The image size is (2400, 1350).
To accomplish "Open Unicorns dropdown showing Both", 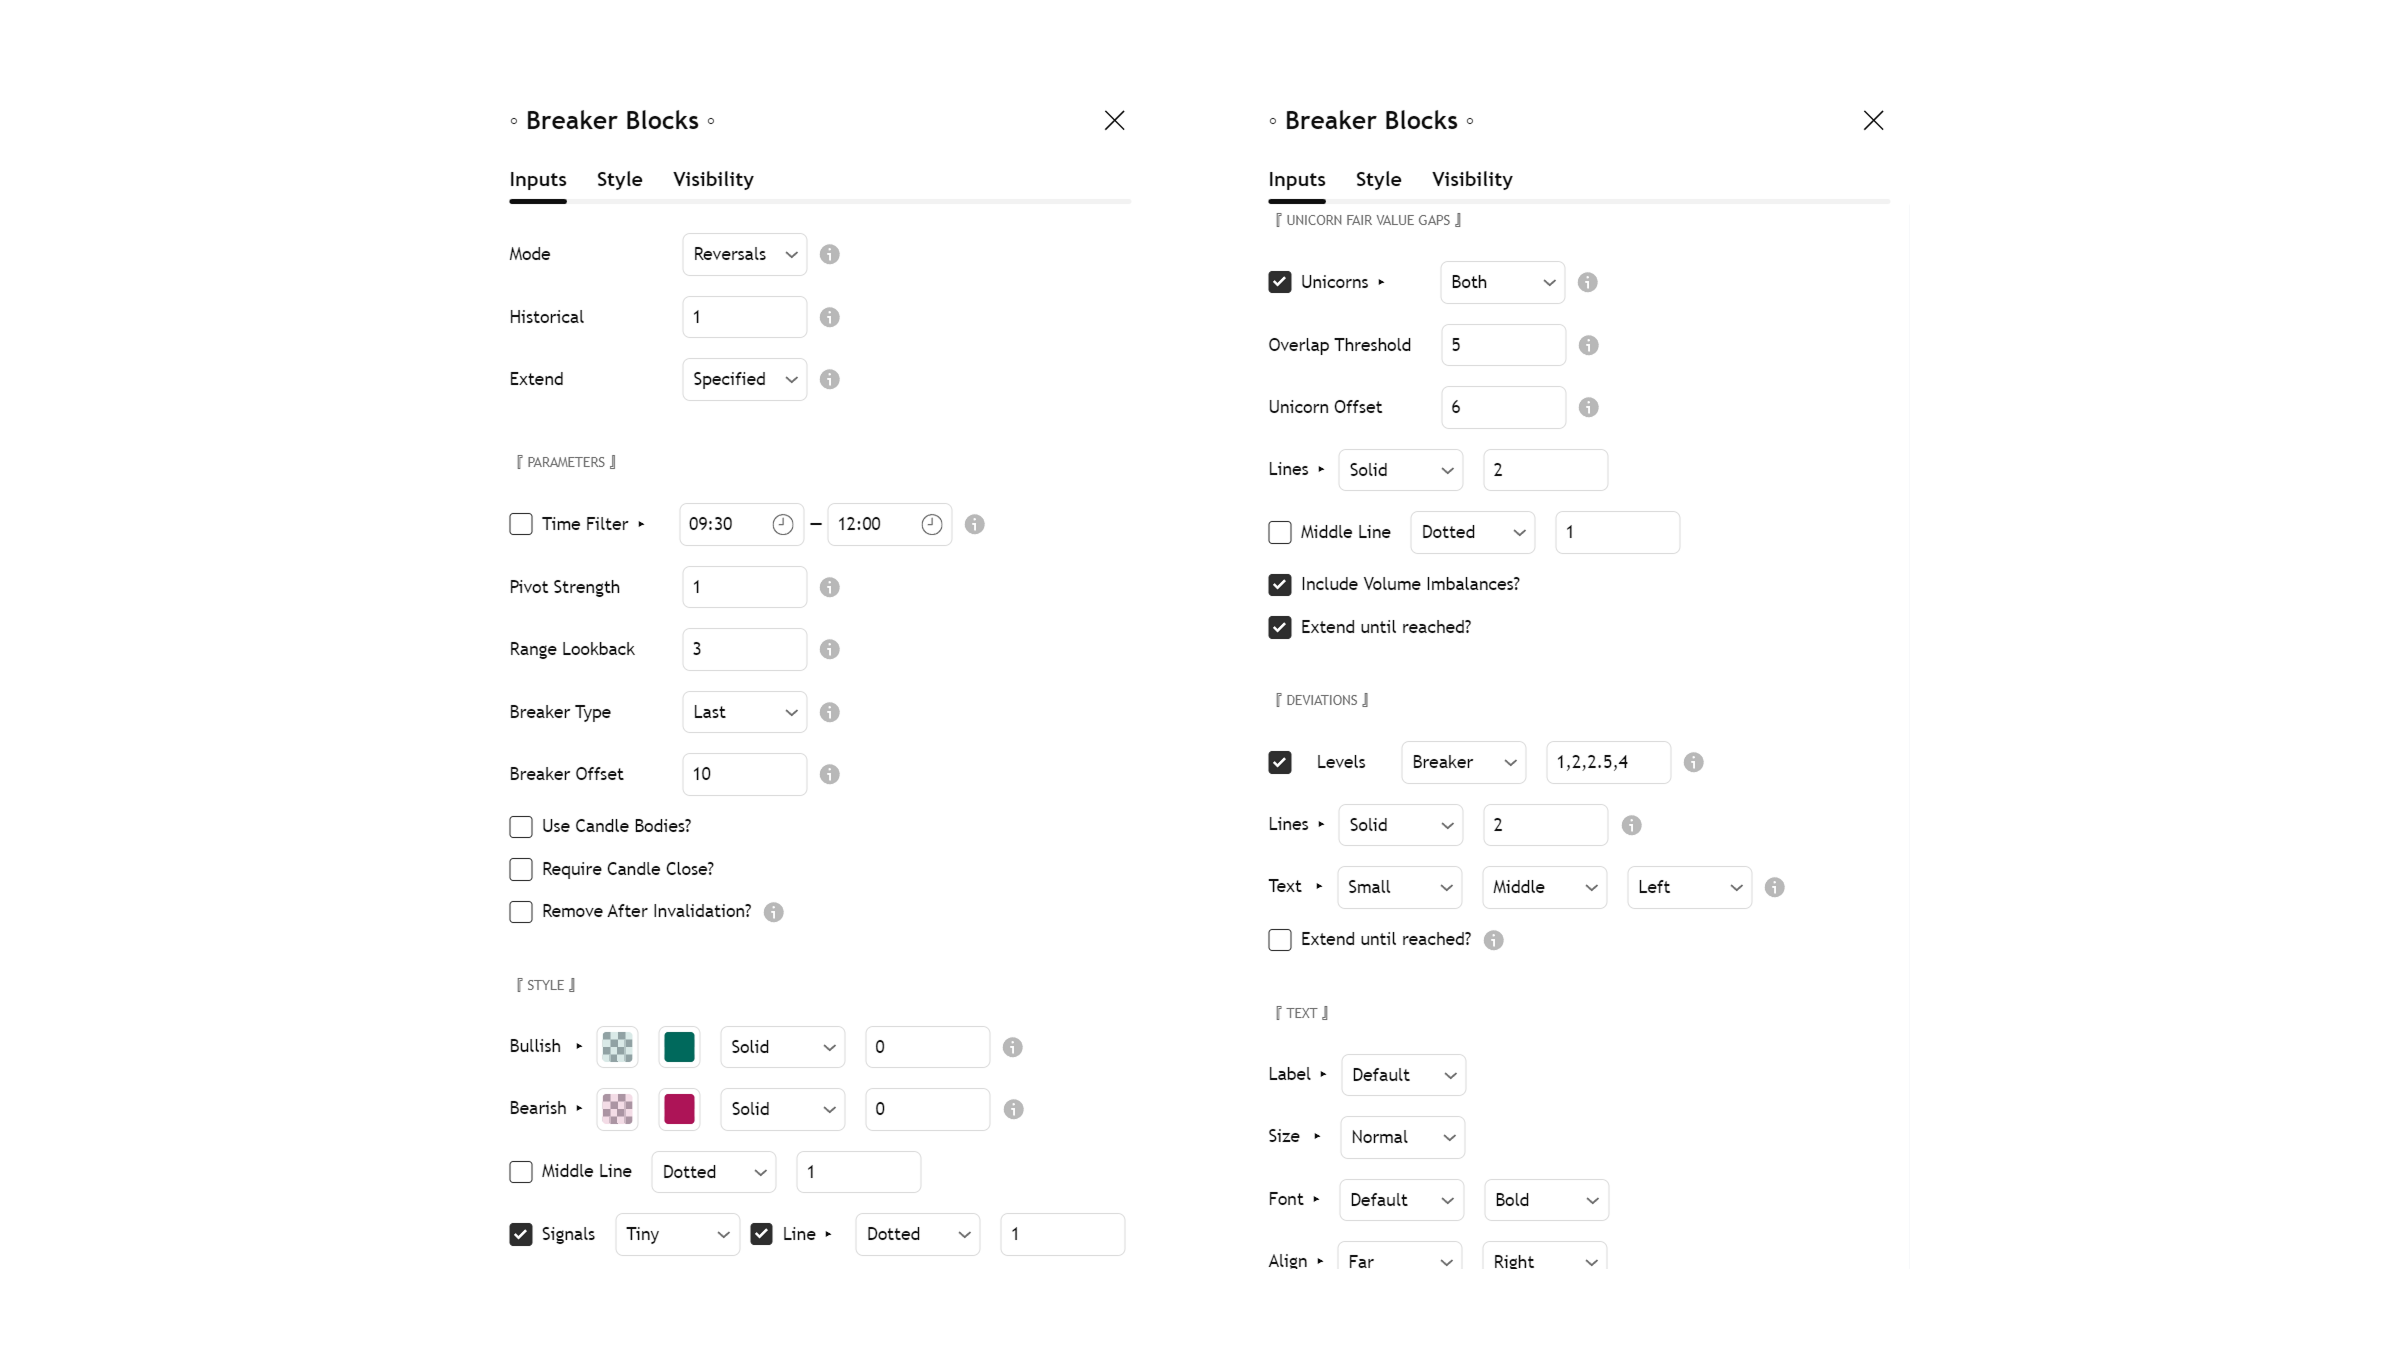I will coord(1502,282).
